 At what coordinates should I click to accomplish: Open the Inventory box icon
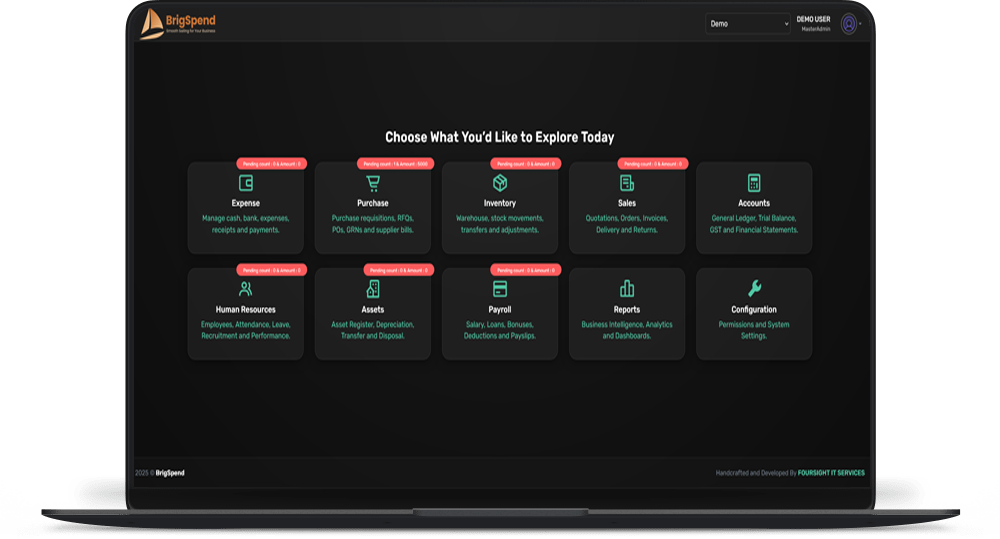point(499,183)
